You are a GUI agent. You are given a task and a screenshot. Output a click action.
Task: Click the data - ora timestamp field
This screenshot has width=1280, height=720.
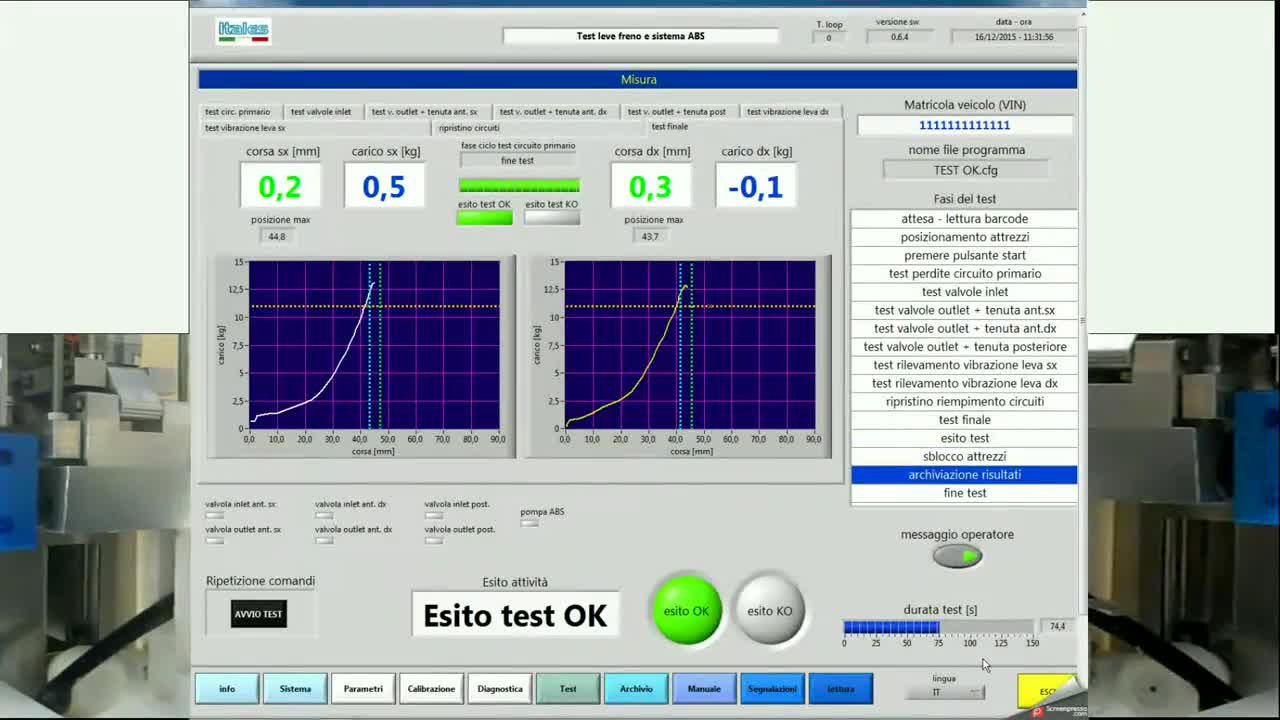pos(1014,37)
